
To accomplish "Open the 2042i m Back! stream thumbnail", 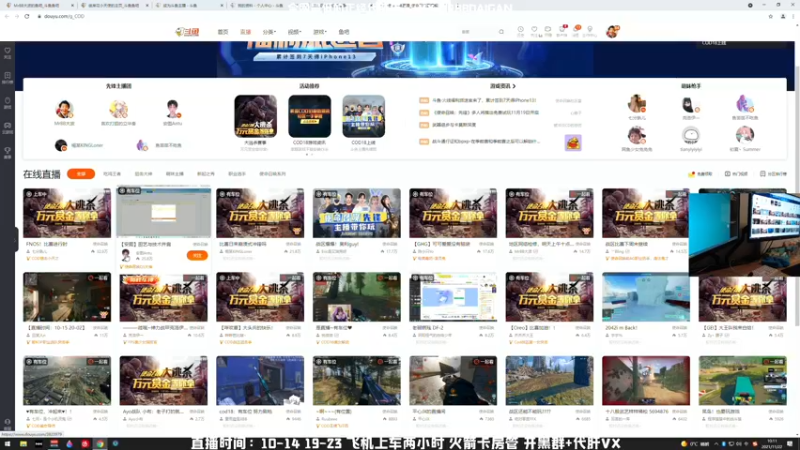I will [x=646, y=297].
